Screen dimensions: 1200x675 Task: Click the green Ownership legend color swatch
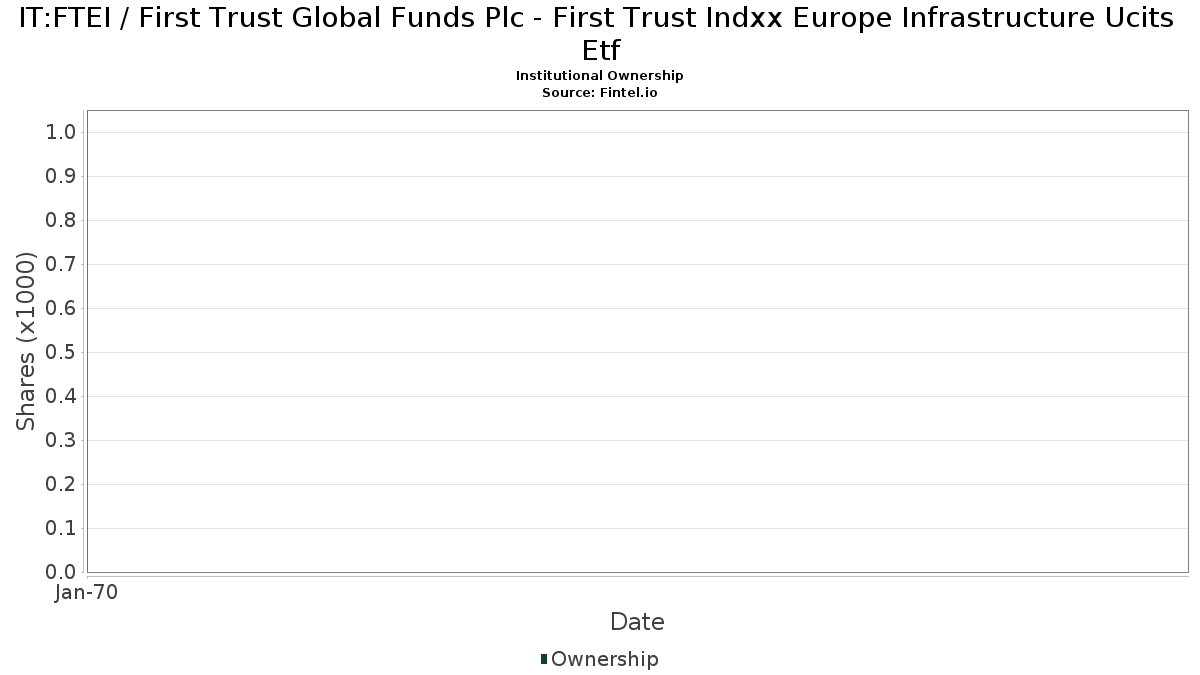coord(544,659)
